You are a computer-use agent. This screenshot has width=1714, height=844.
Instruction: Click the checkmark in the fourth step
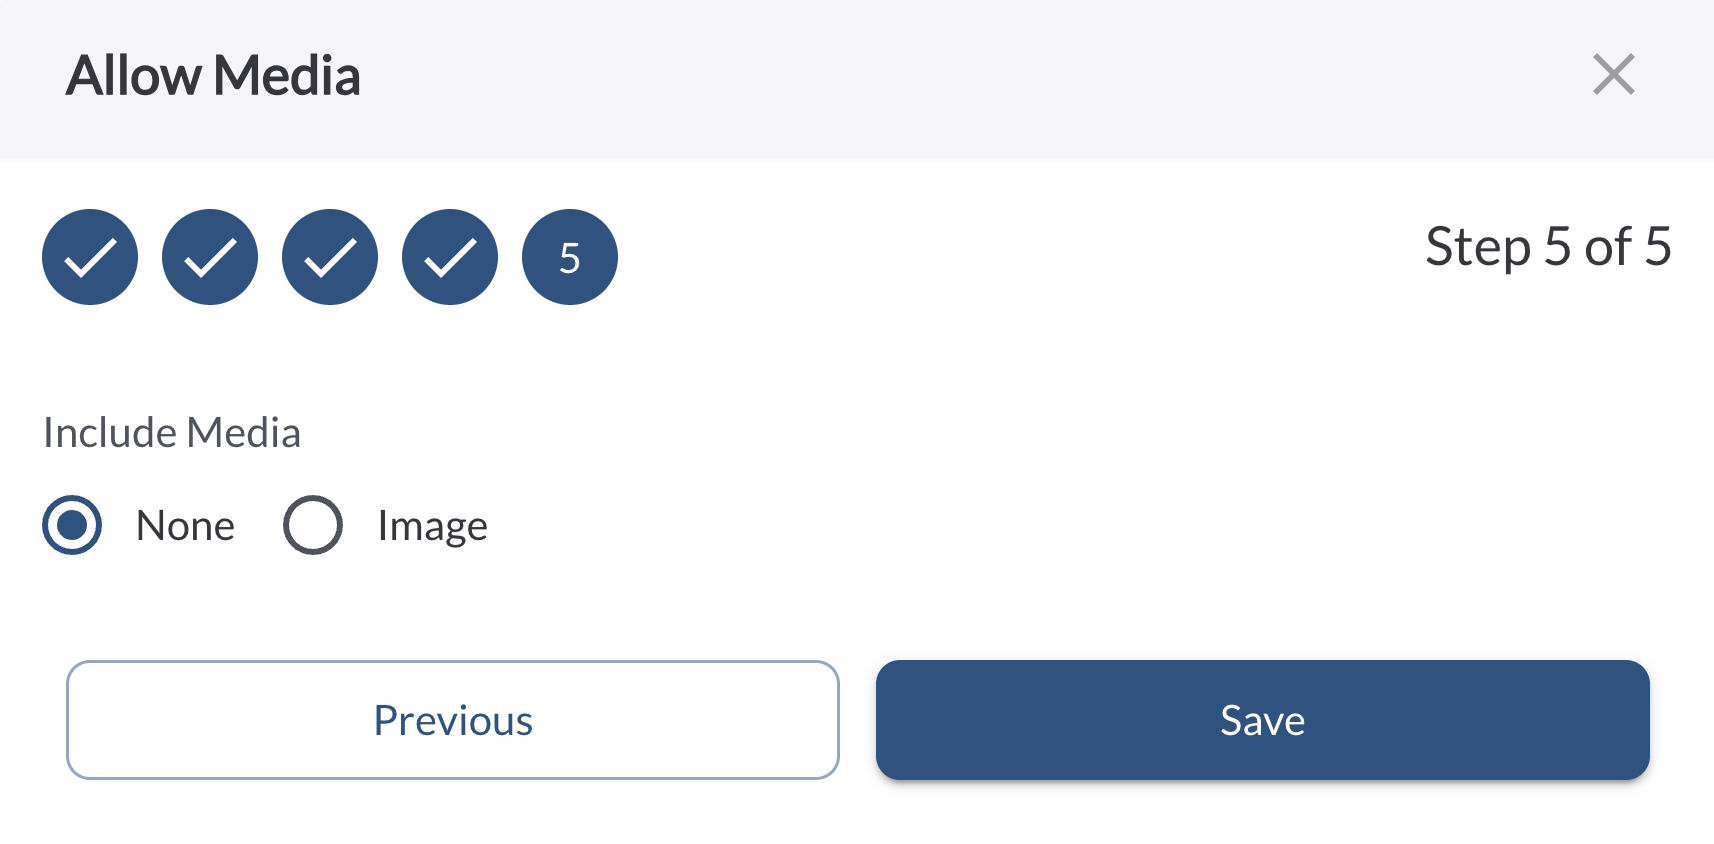click(x=450, y=259)
